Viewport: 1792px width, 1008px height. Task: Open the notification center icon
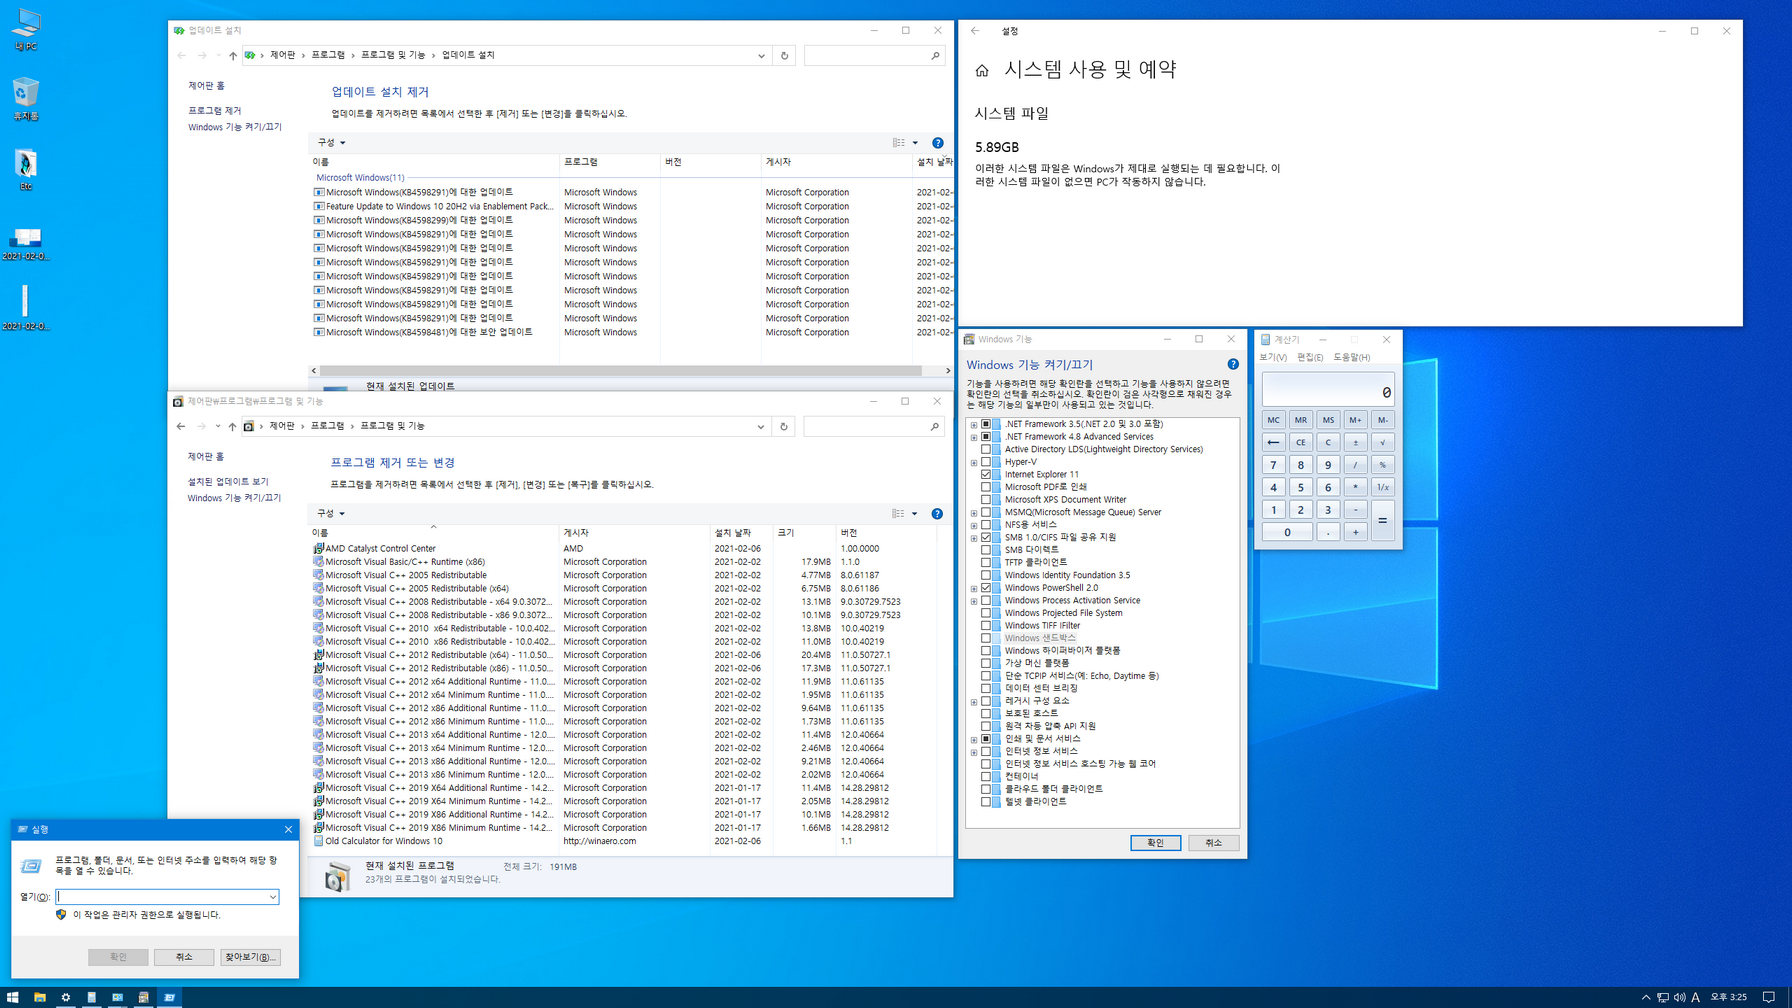coord(1769,997)
